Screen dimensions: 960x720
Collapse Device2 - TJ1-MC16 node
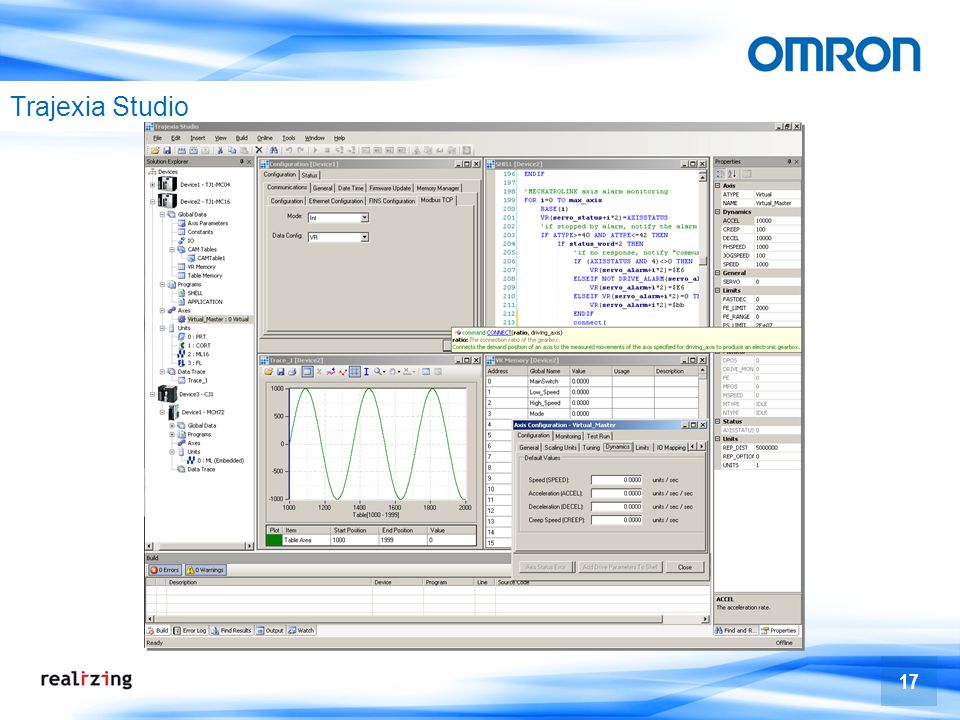153,201
